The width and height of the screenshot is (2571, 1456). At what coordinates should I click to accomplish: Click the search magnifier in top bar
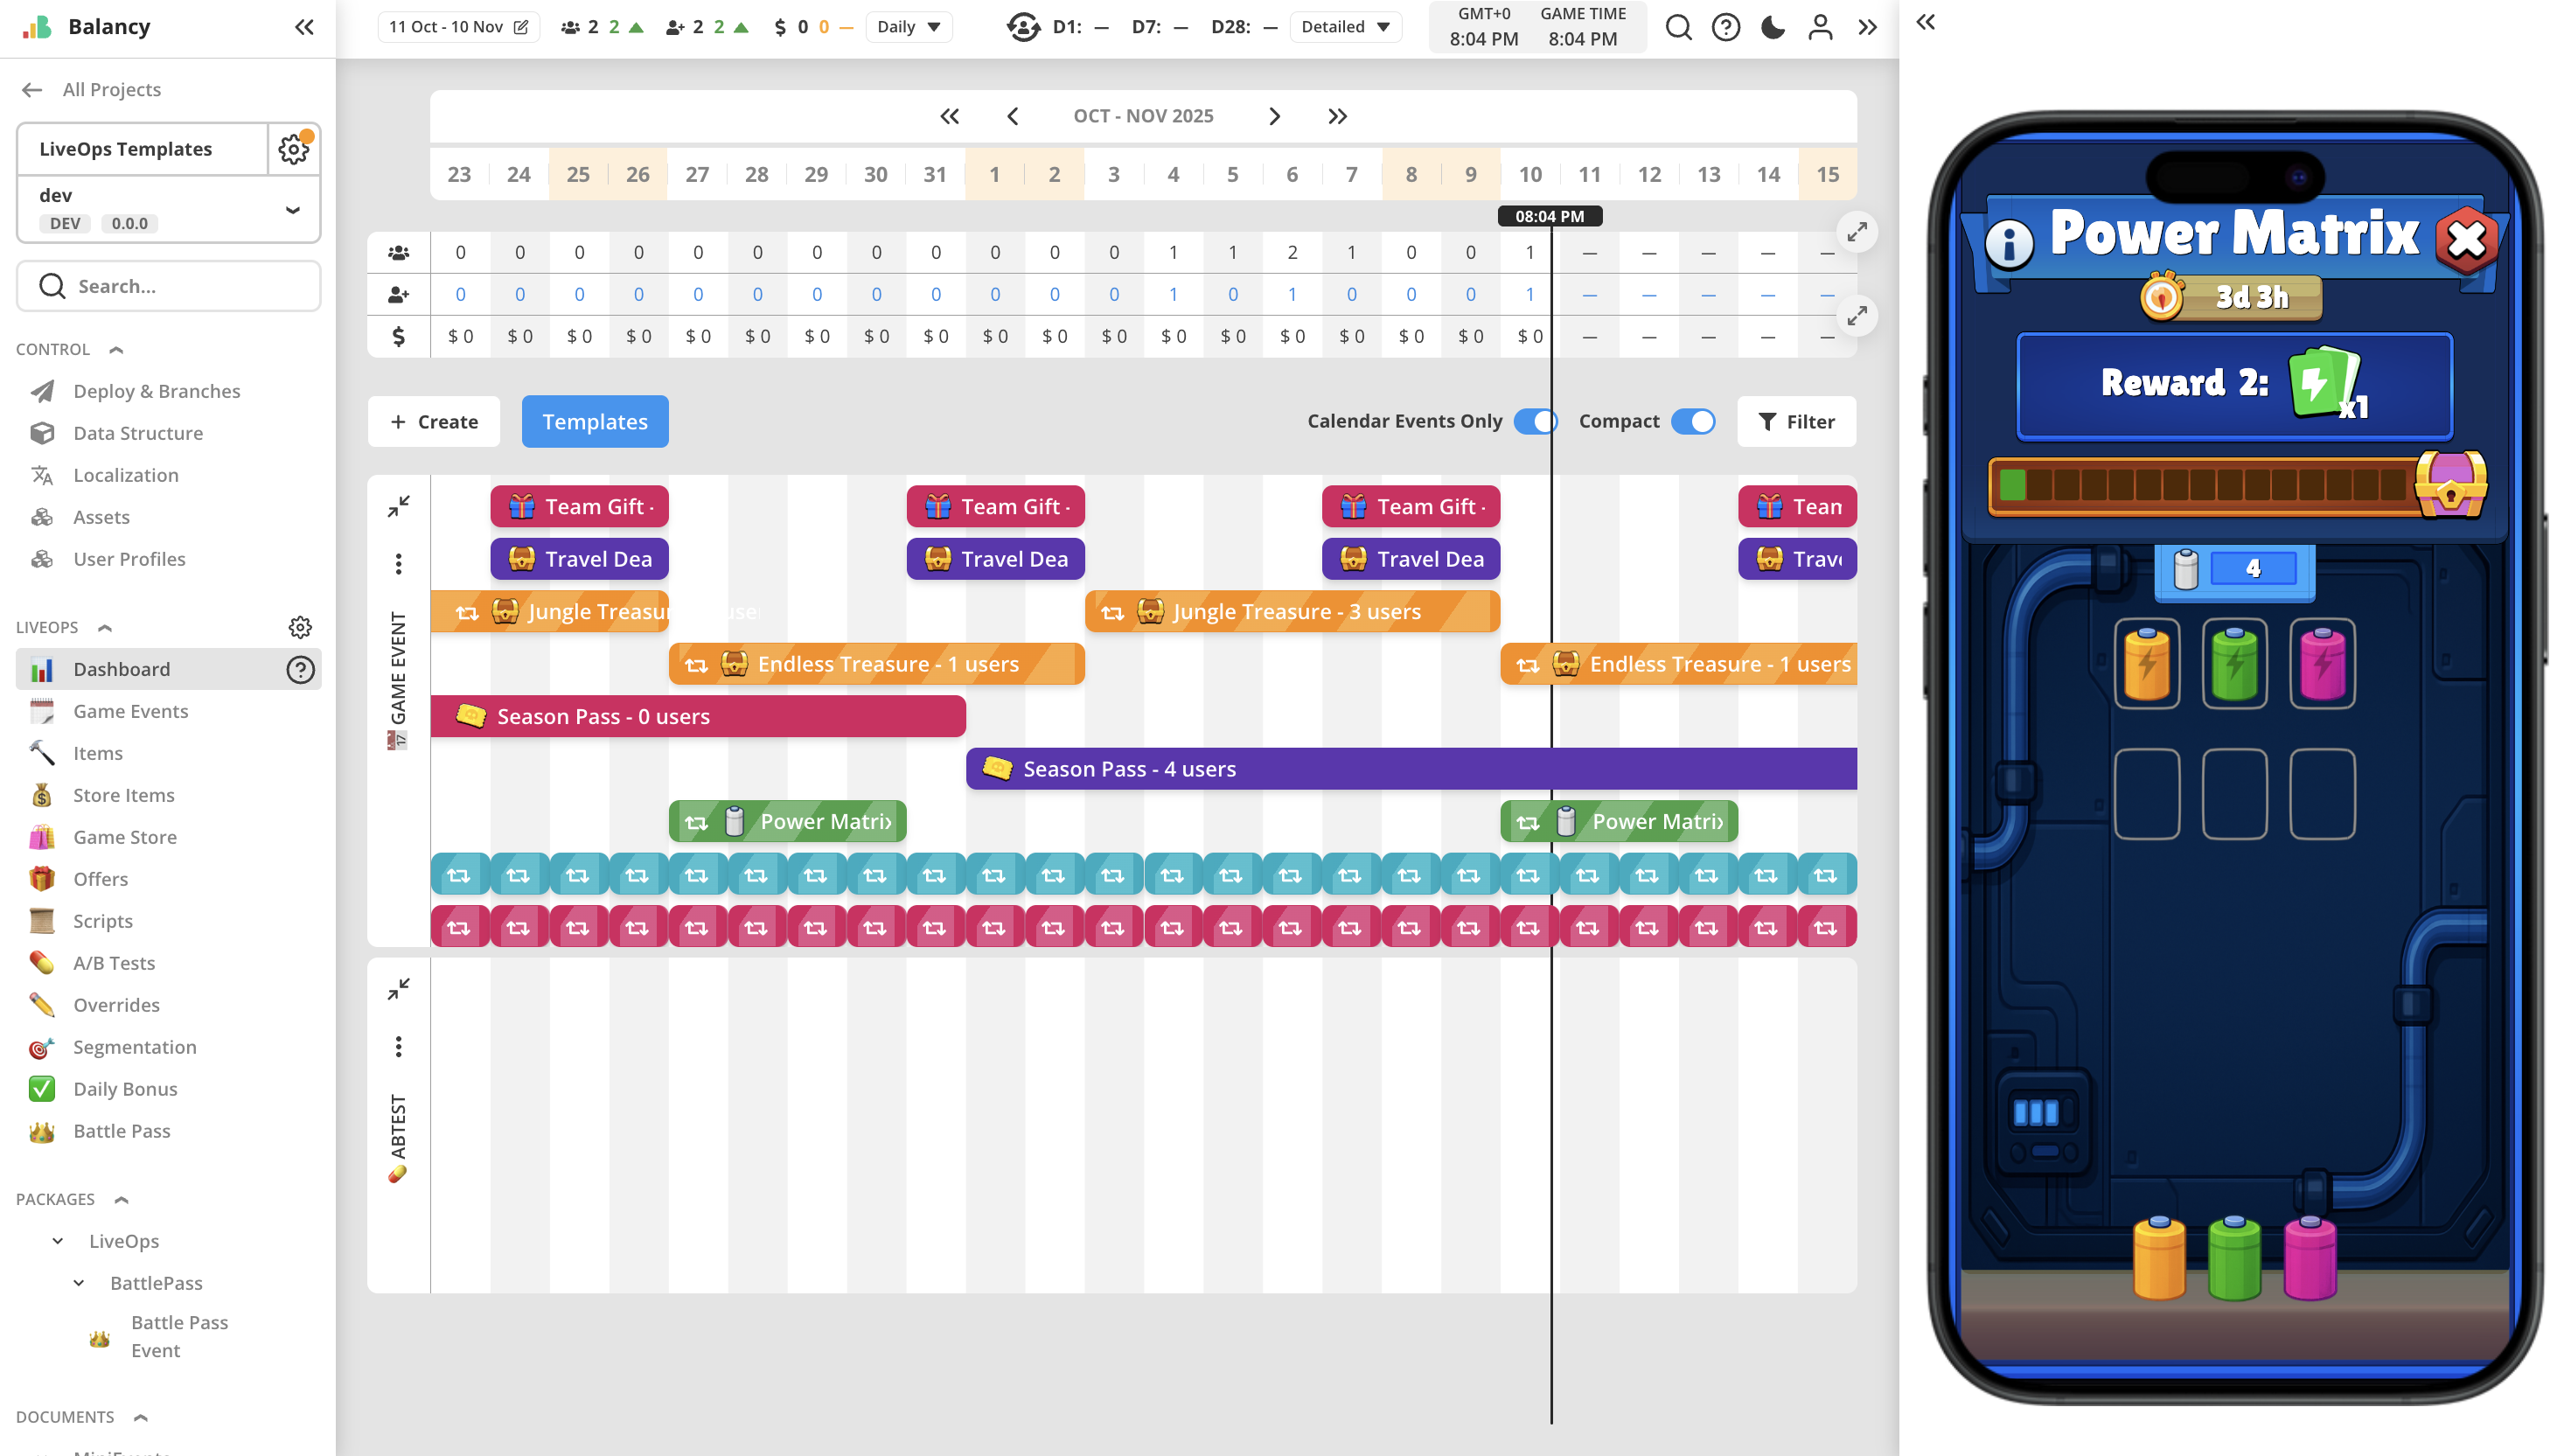(x=1678, y=27)
